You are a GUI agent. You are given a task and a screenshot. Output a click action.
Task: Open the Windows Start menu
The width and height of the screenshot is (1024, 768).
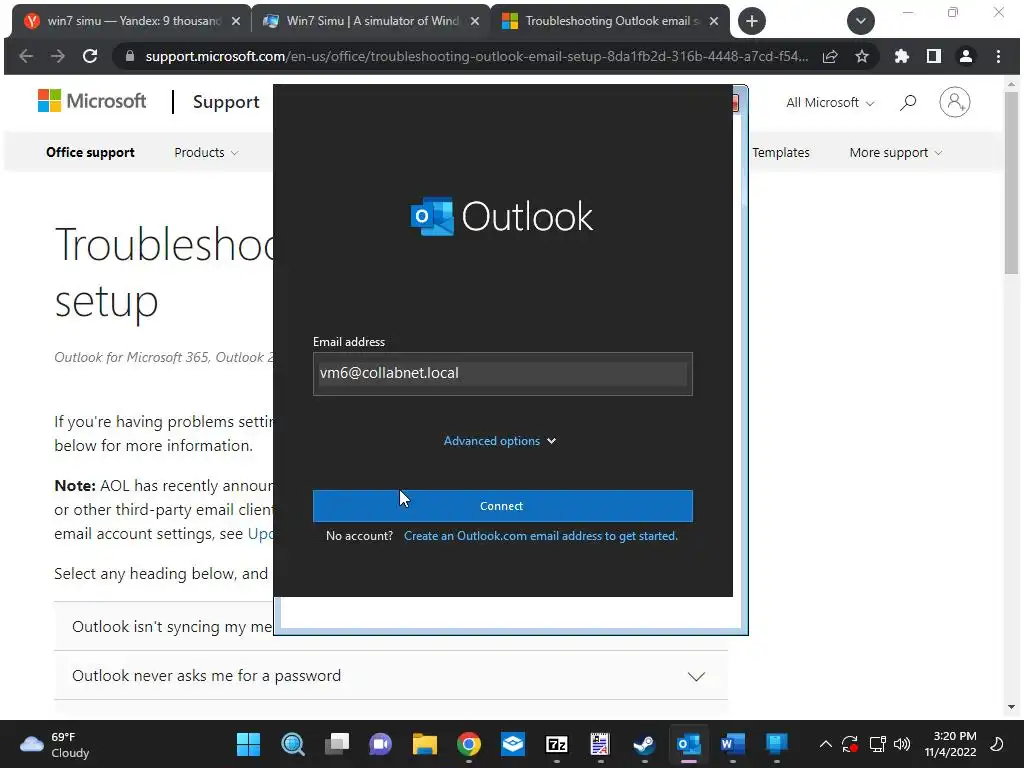tap(248, 744)
